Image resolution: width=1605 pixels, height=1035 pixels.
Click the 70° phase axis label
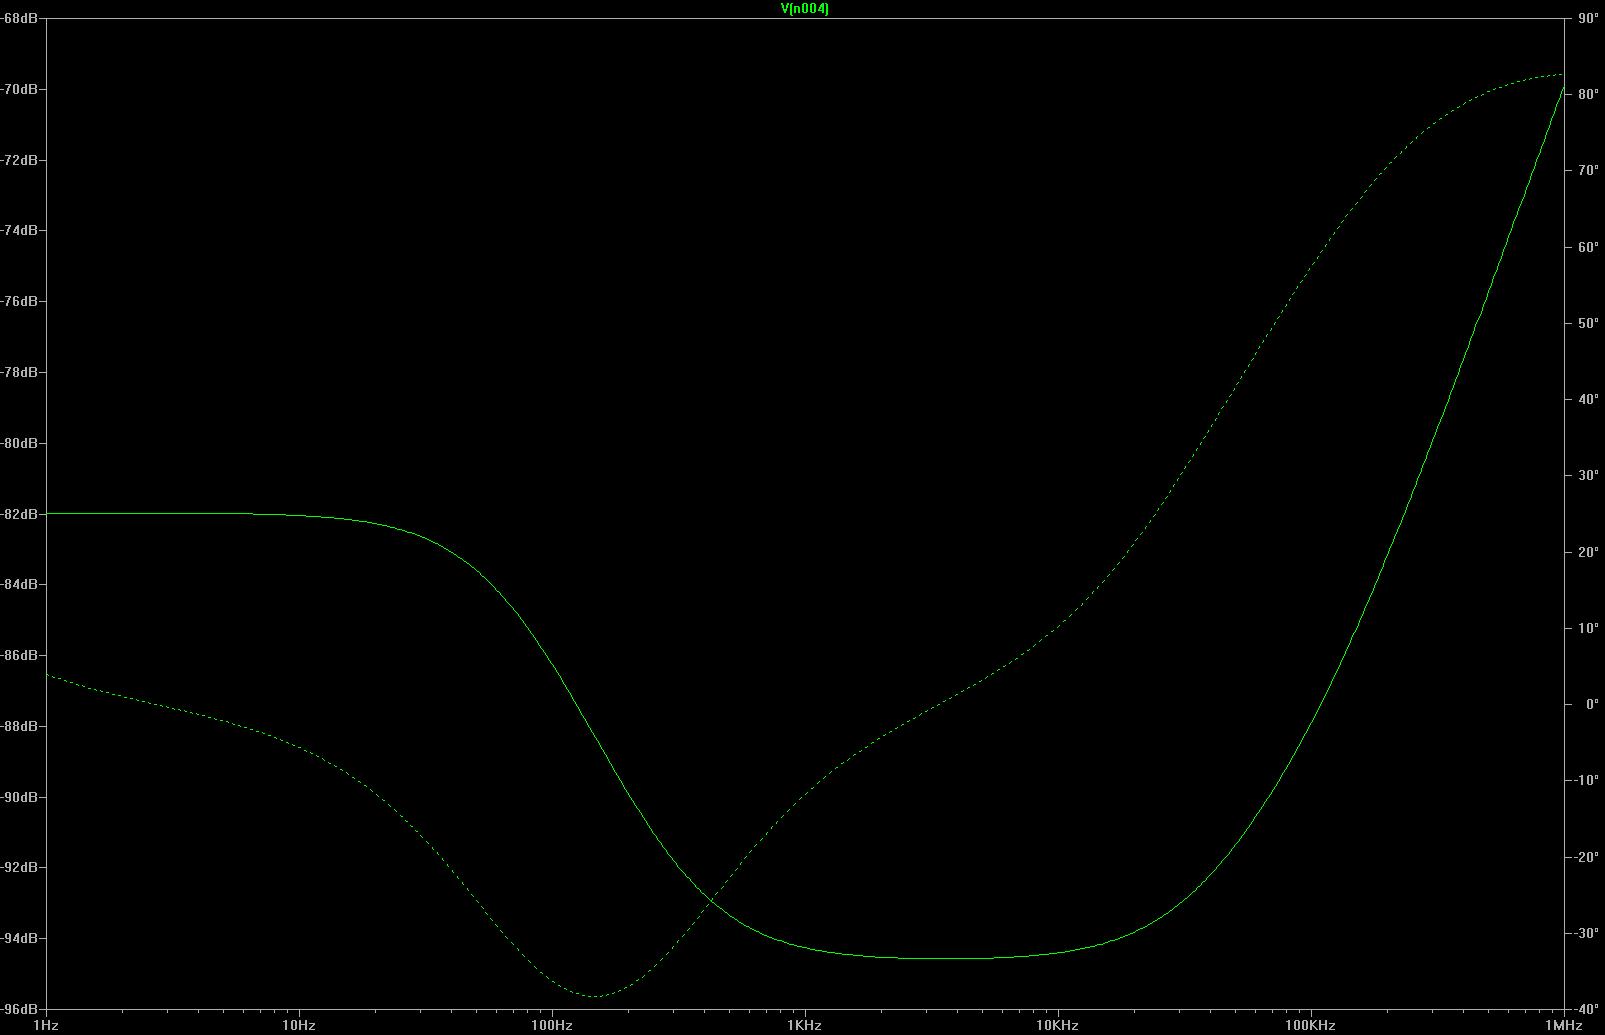[1588, 171]
